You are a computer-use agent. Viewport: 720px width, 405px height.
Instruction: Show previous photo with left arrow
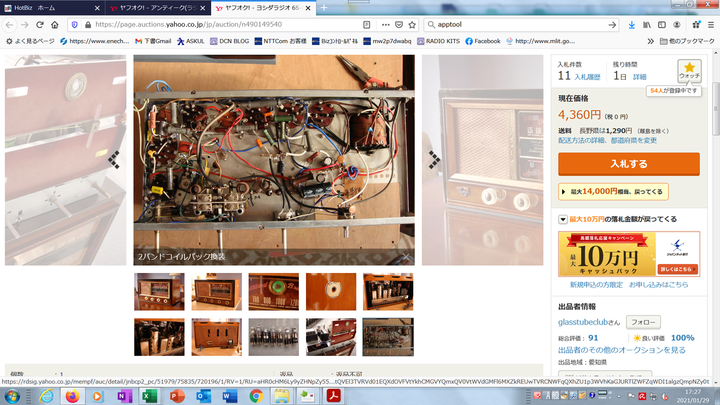[114, 159]
